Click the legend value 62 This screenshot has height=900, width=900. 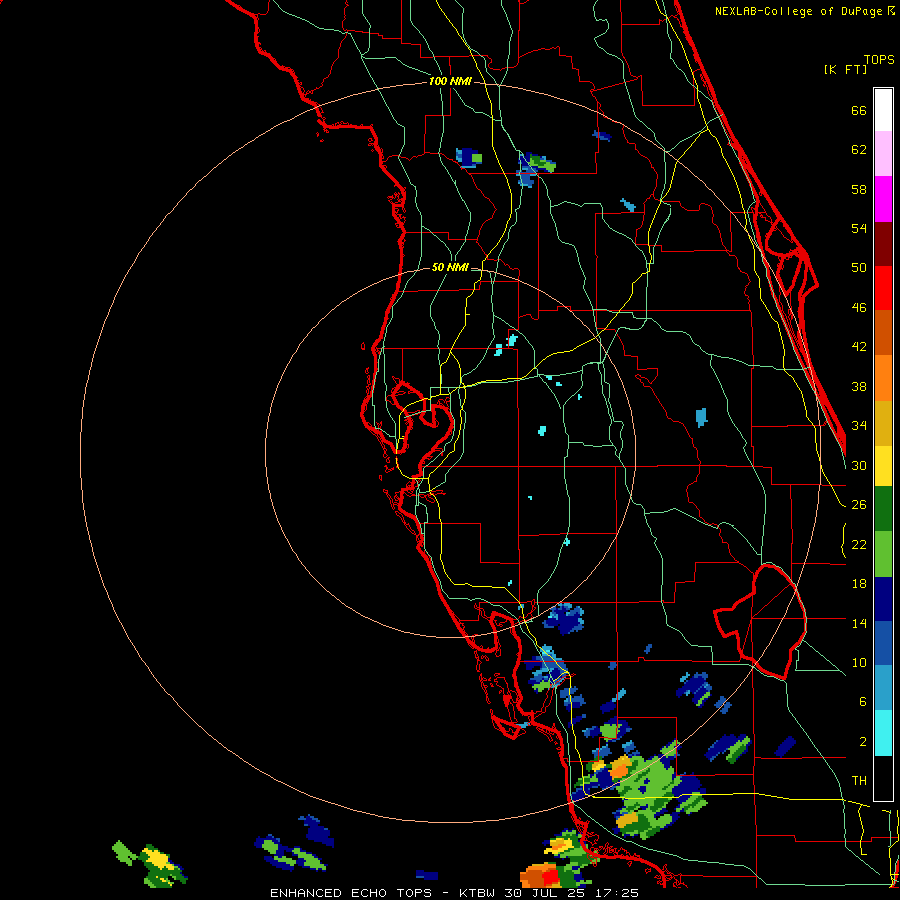pyautogui.click(x=859, y=149)
